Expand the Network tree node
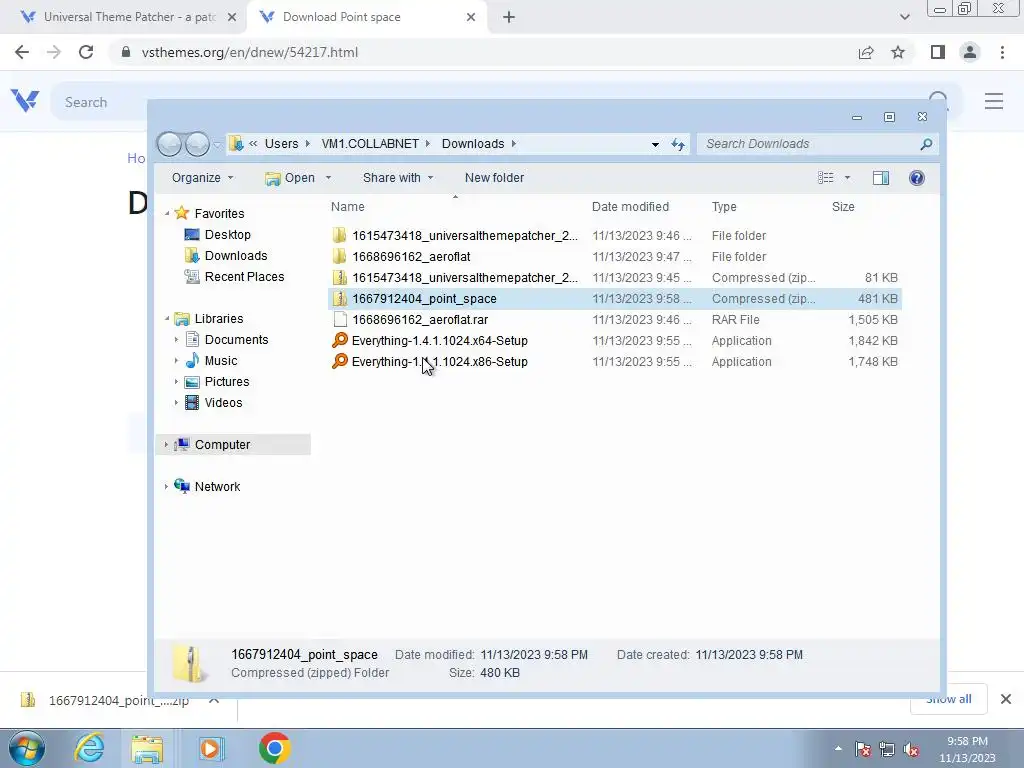Viewport: 1024px width, 768px height. pos(166,487)
